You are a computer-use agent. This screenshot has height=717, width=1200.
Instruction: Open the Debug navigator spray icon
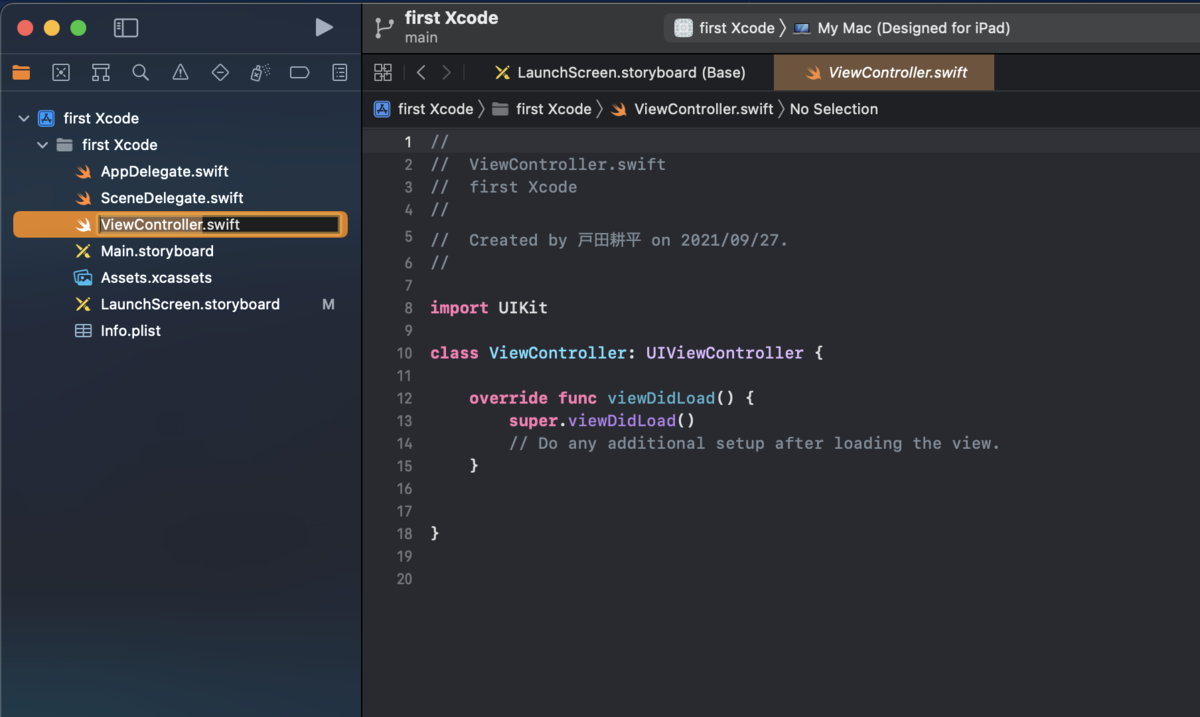click(x=260, y=72)
